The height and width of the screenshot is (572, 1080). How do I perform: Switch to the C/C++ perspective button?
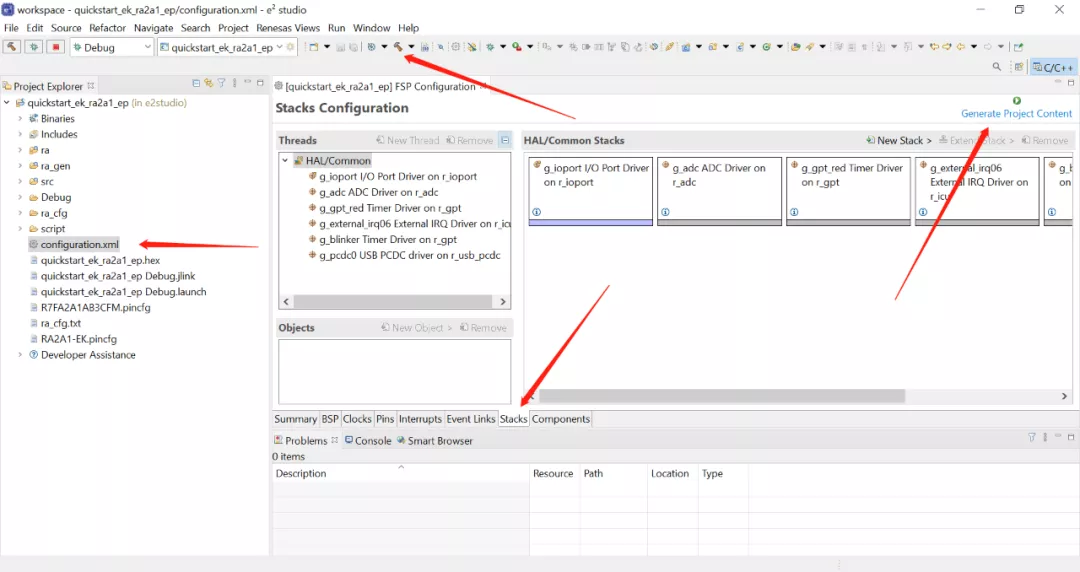click(1052, 67)
